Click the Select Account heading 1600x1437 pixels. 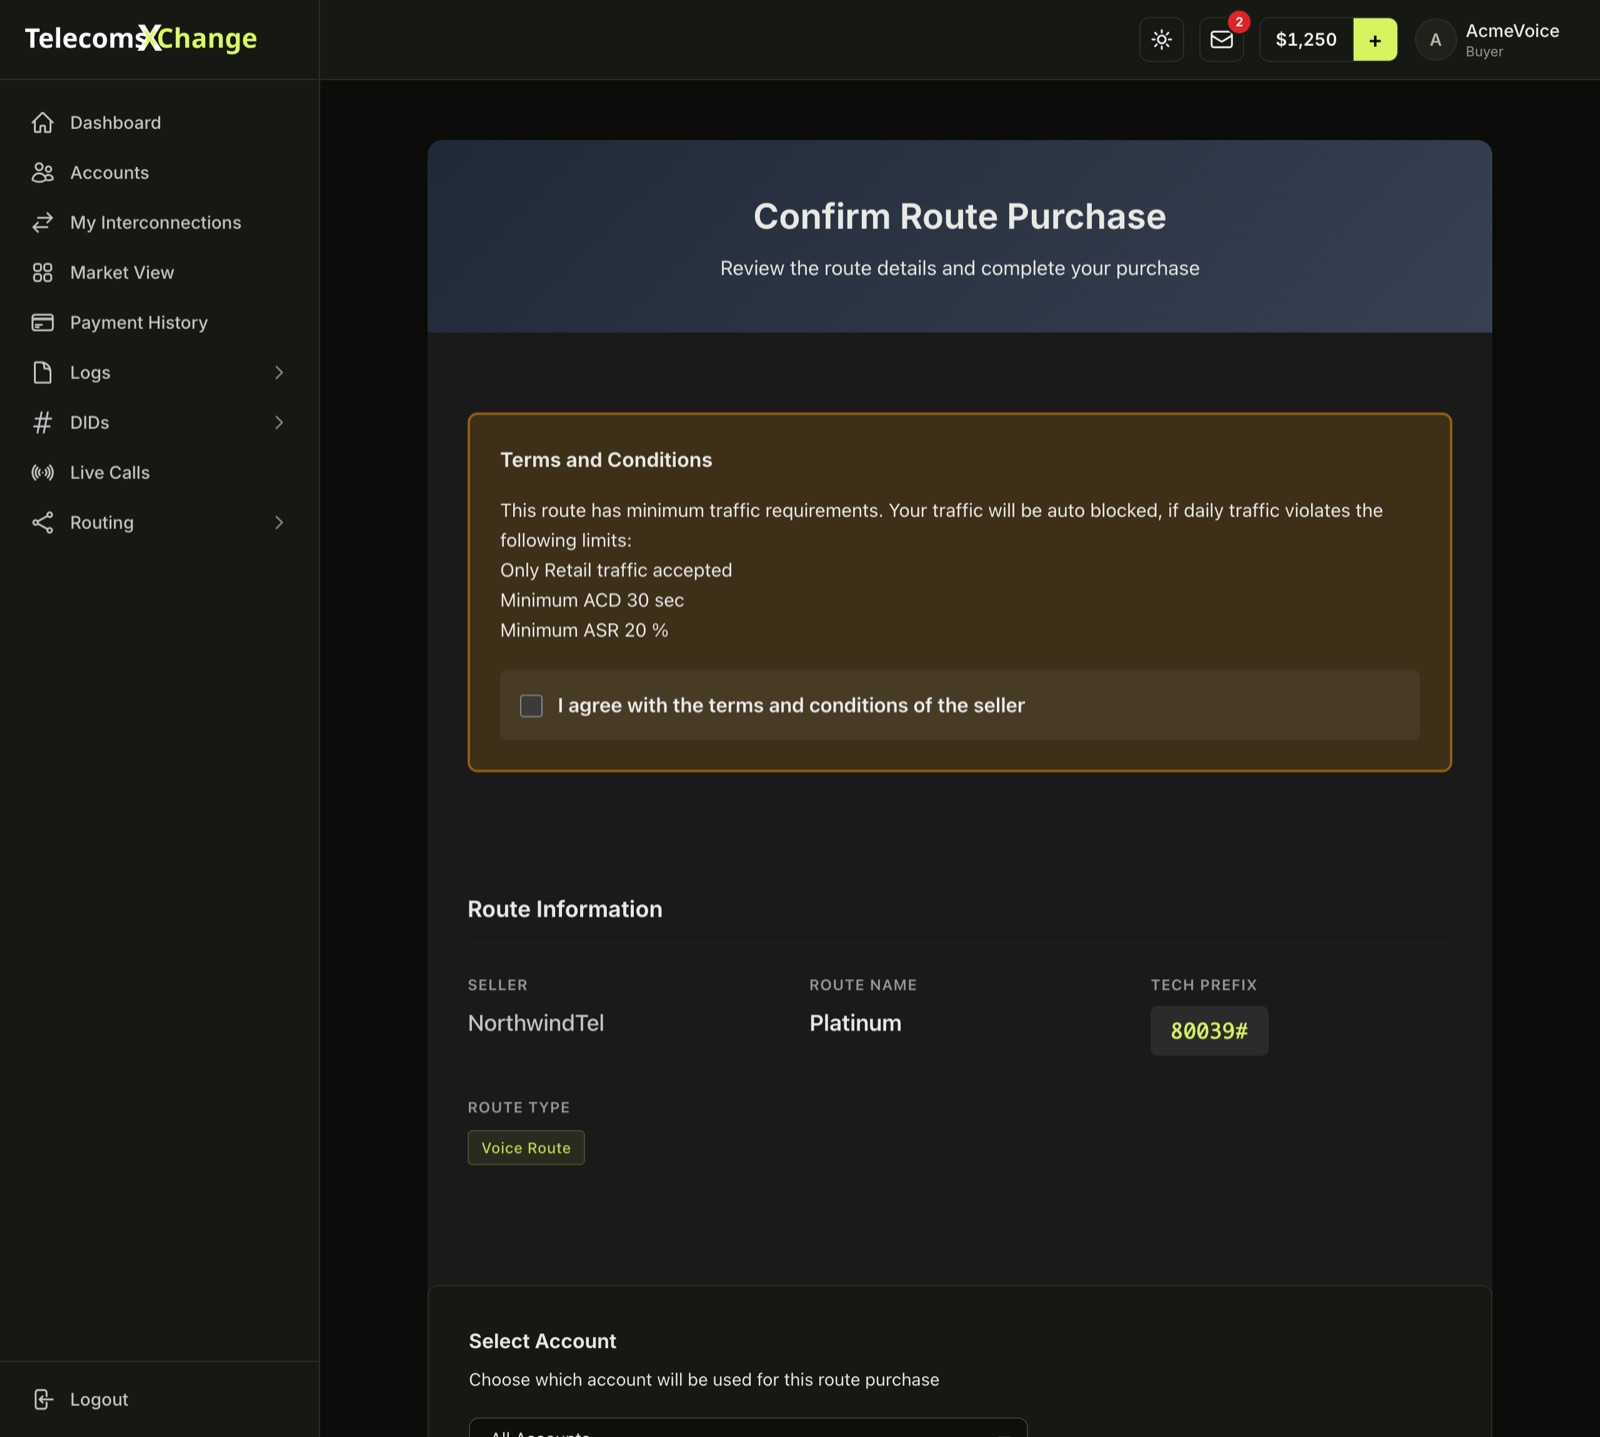(x=543, y=1341)
